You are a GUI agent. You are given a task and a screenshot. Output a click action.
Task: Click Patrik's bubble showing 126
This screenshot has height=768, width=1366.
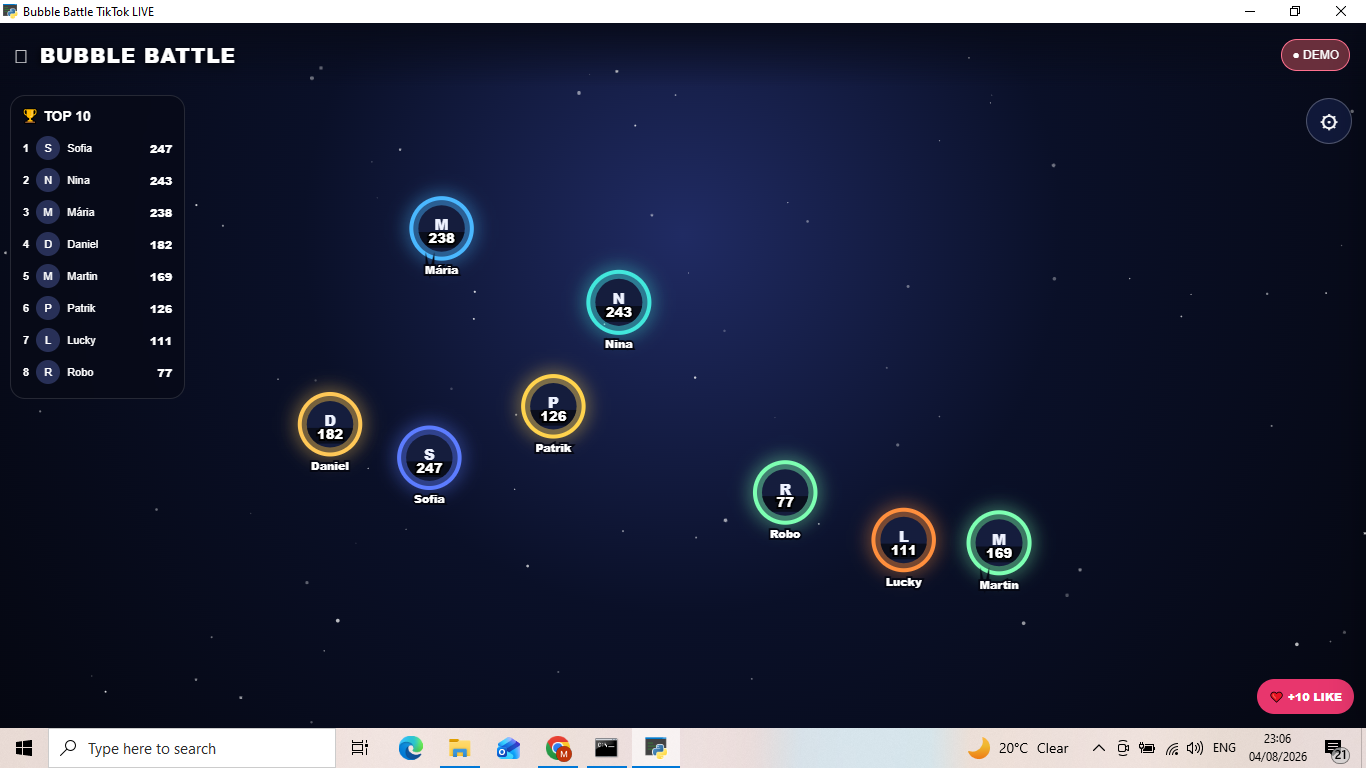(x=553, y=406)
